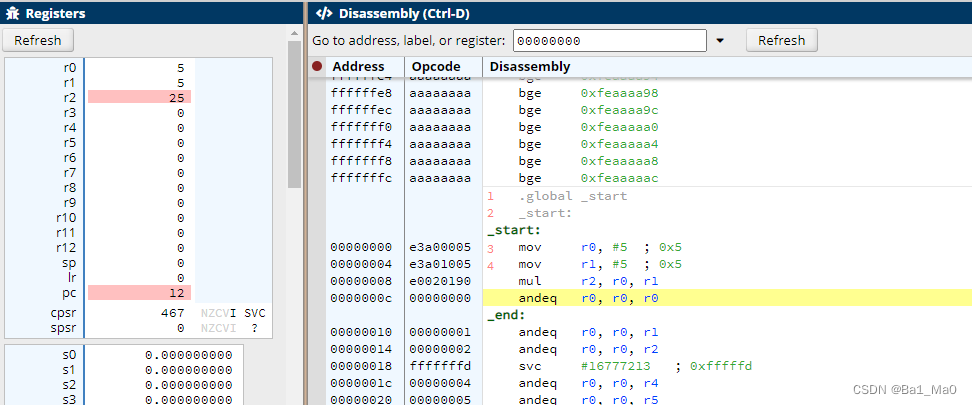The image size is (972, 405).
Task: Click address 0000001c row
Action: coord(361,383)
